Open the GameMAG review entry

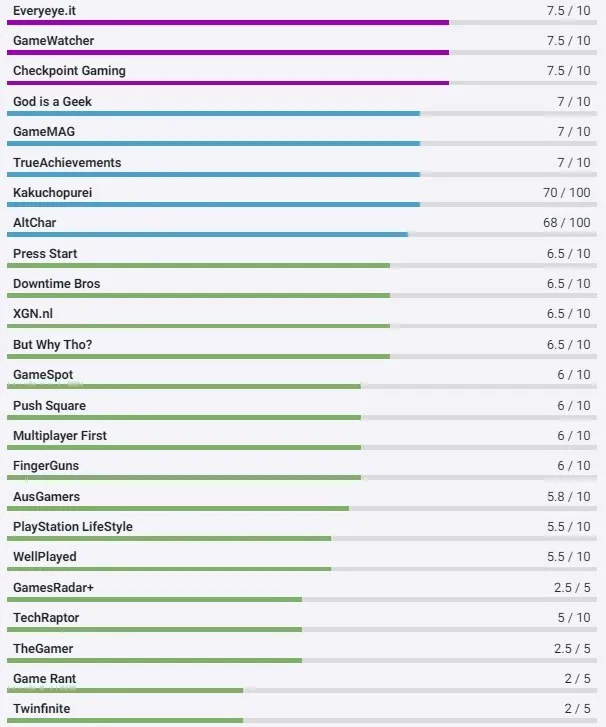click(x=44, y=132)
